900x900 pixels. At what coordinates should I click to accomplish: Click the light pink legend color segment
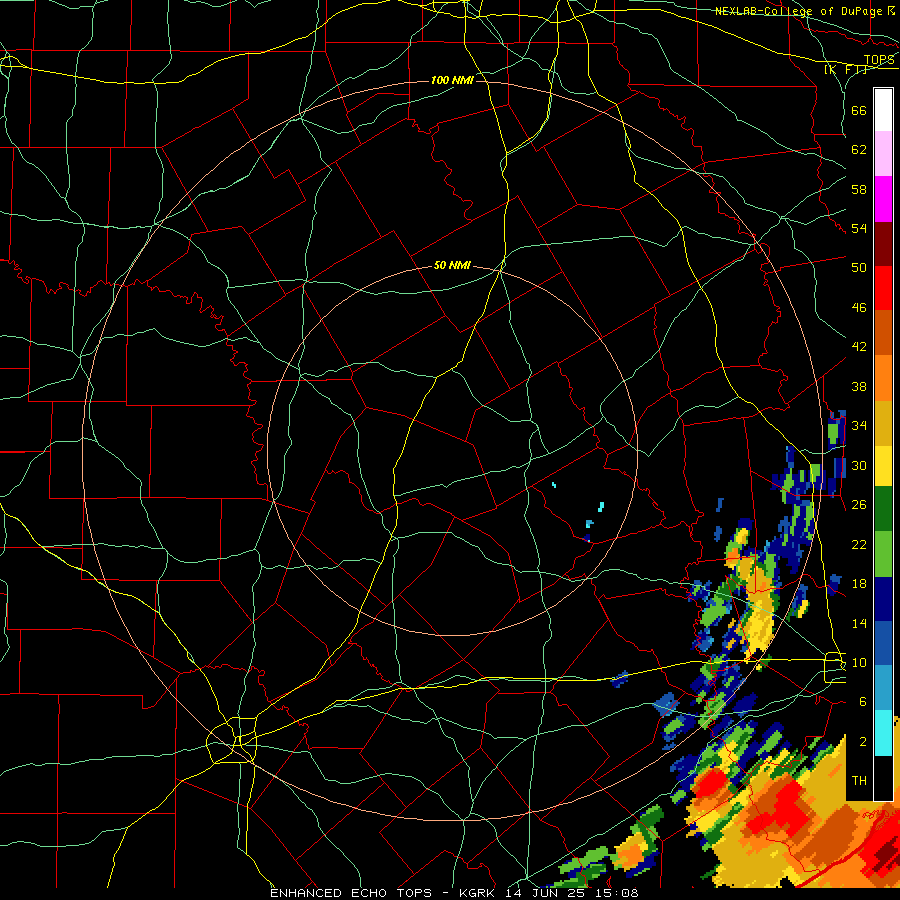[x=883, y=153]
